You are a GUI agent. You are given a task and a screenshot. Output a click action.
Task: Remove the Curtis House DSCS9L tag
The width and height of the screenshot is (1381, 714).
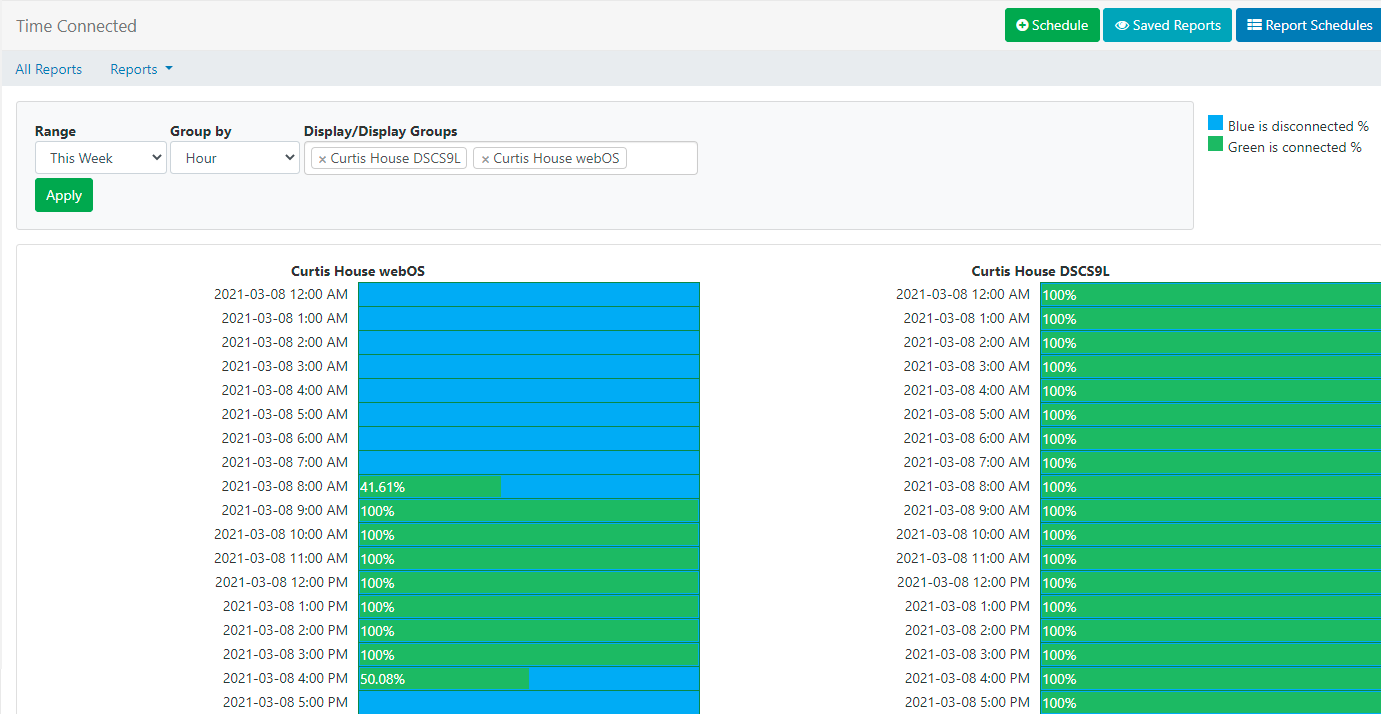tap(322, 159)
